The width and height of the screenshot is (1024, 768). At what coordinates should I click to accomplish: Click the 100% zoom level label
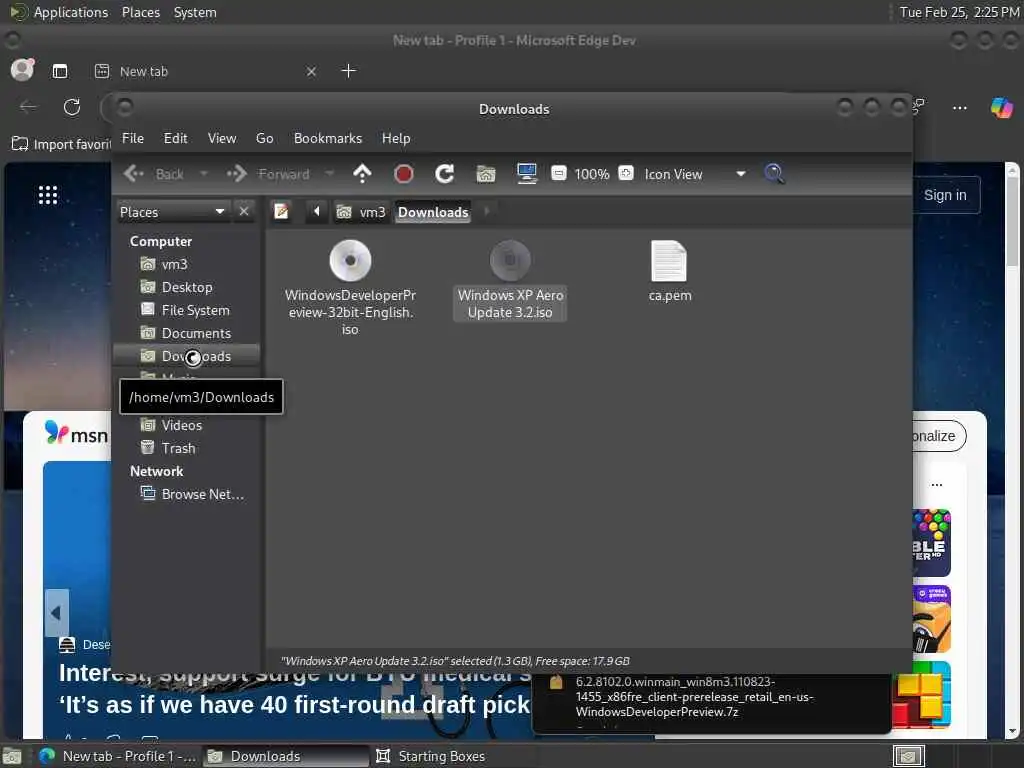pyautogui.click(x=592, y=174)
